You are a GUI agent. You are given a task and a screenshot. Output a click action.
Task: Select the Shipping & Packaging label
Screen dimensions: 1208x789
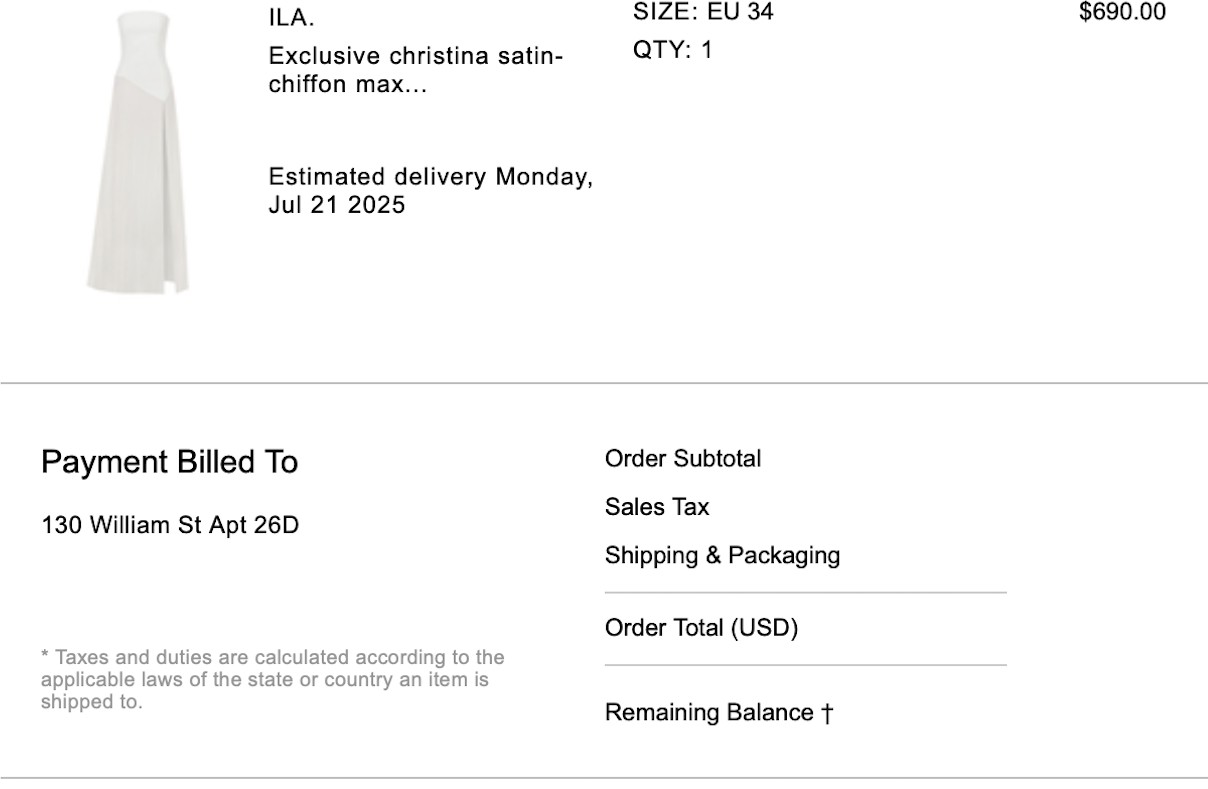point(722,555)
